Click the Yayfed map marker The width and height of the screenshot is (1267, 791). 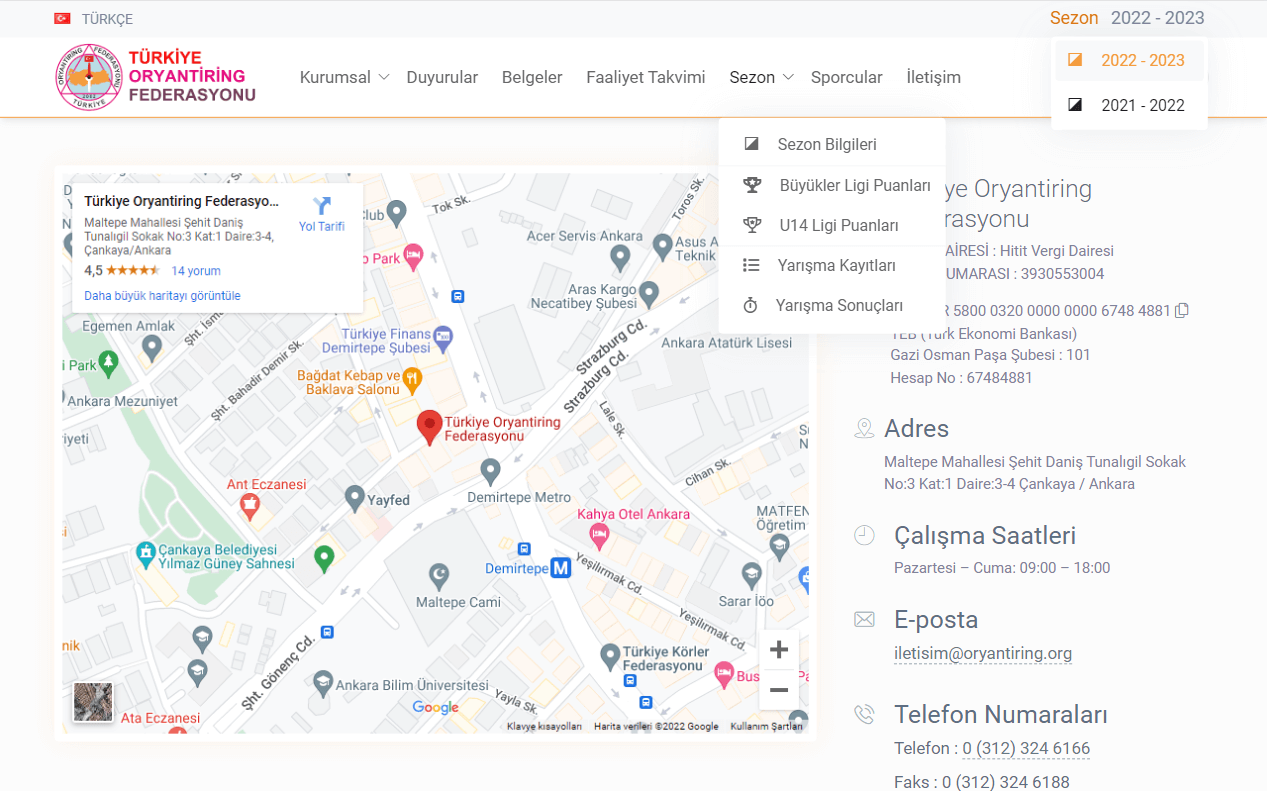click(354, 496)
